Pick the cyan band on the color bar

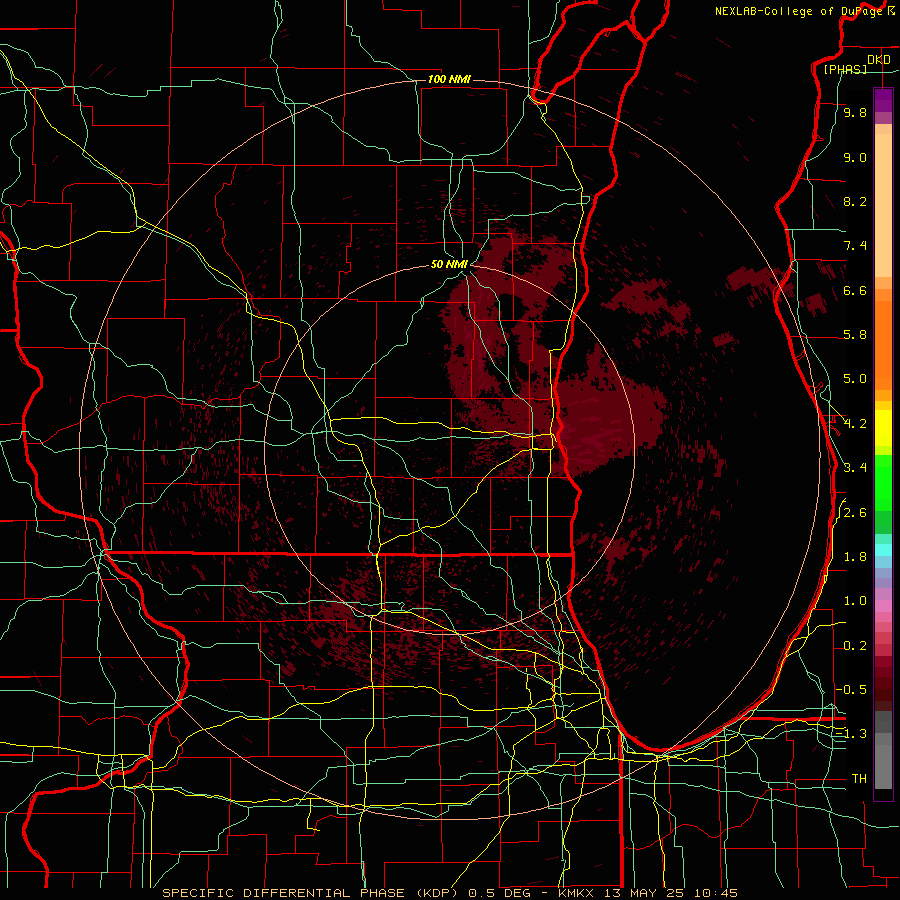click(x=883, y=550)
